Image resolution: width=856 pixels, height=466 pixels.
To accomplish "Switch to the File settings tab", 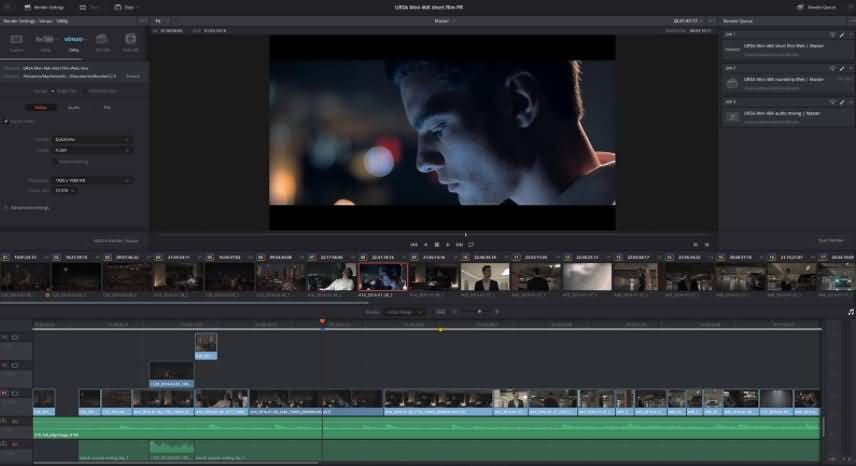I will point(107,107).
